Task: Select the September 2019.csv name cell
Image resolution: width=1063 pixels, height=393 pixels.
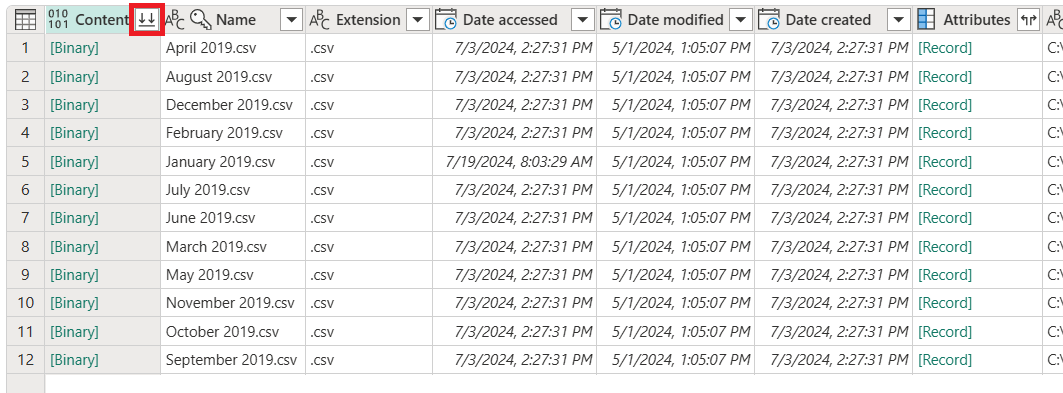Action: (x=233, y=360)
